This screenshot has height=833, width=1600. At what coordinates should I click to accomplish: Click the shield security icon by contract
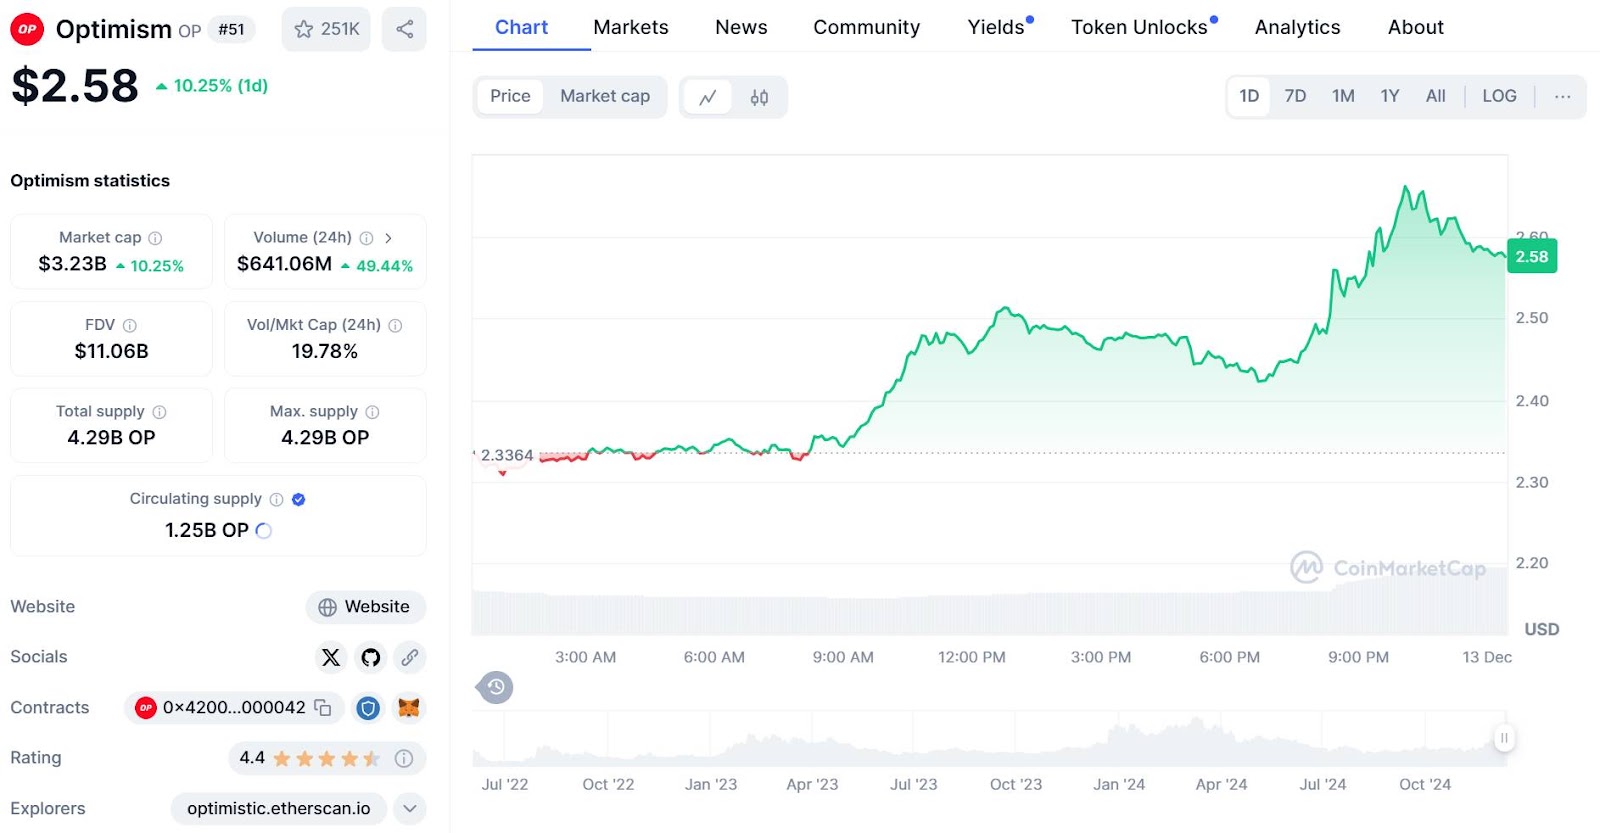[368, 708]
